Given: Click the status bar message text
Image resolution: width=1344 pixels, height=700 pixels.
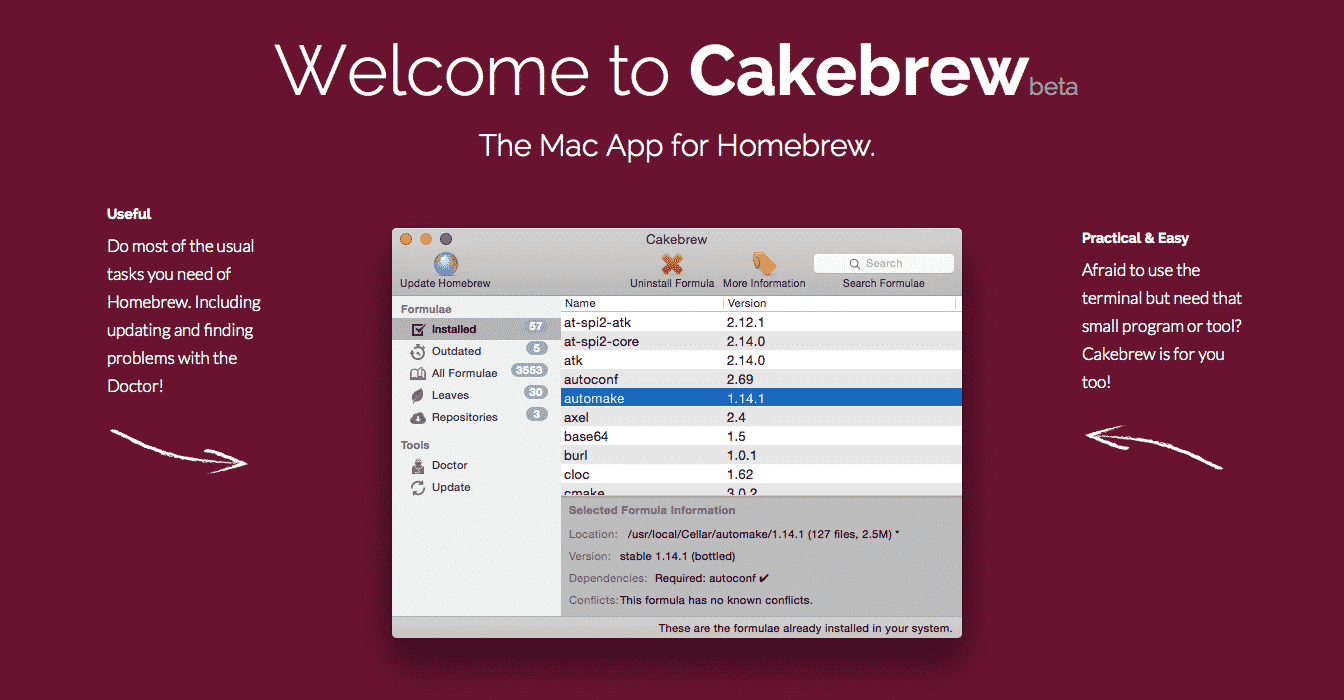Looking at the screenshot, I should coord(805,629).
